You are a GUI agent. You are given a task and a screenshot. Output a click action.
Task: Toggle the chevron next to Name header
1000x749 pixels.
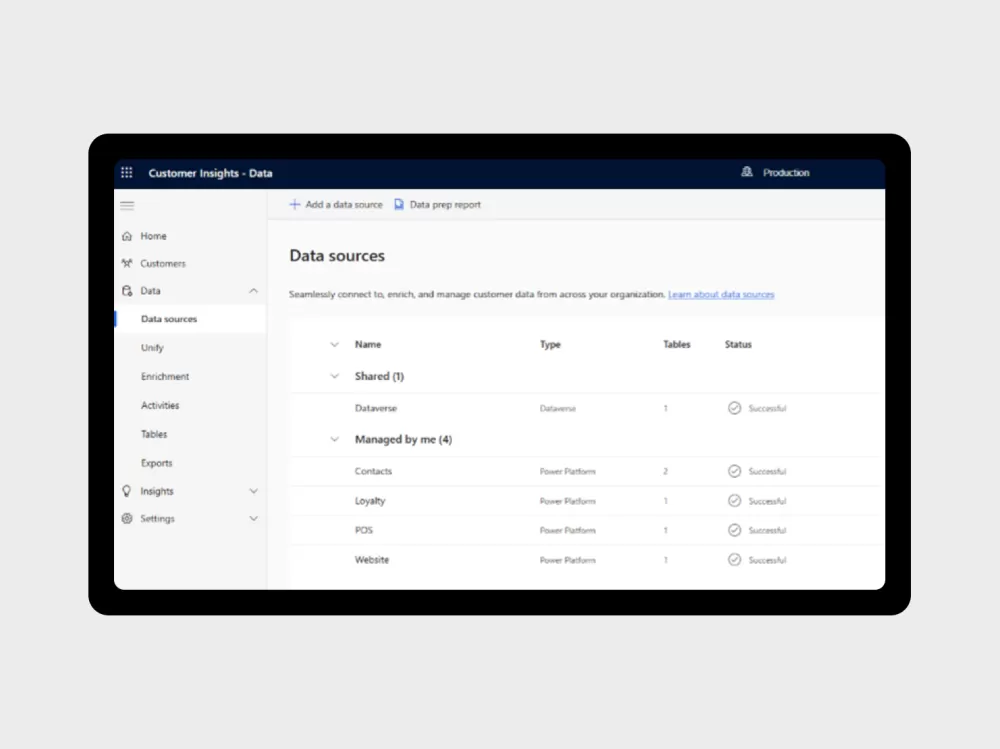tap(334, 345)
